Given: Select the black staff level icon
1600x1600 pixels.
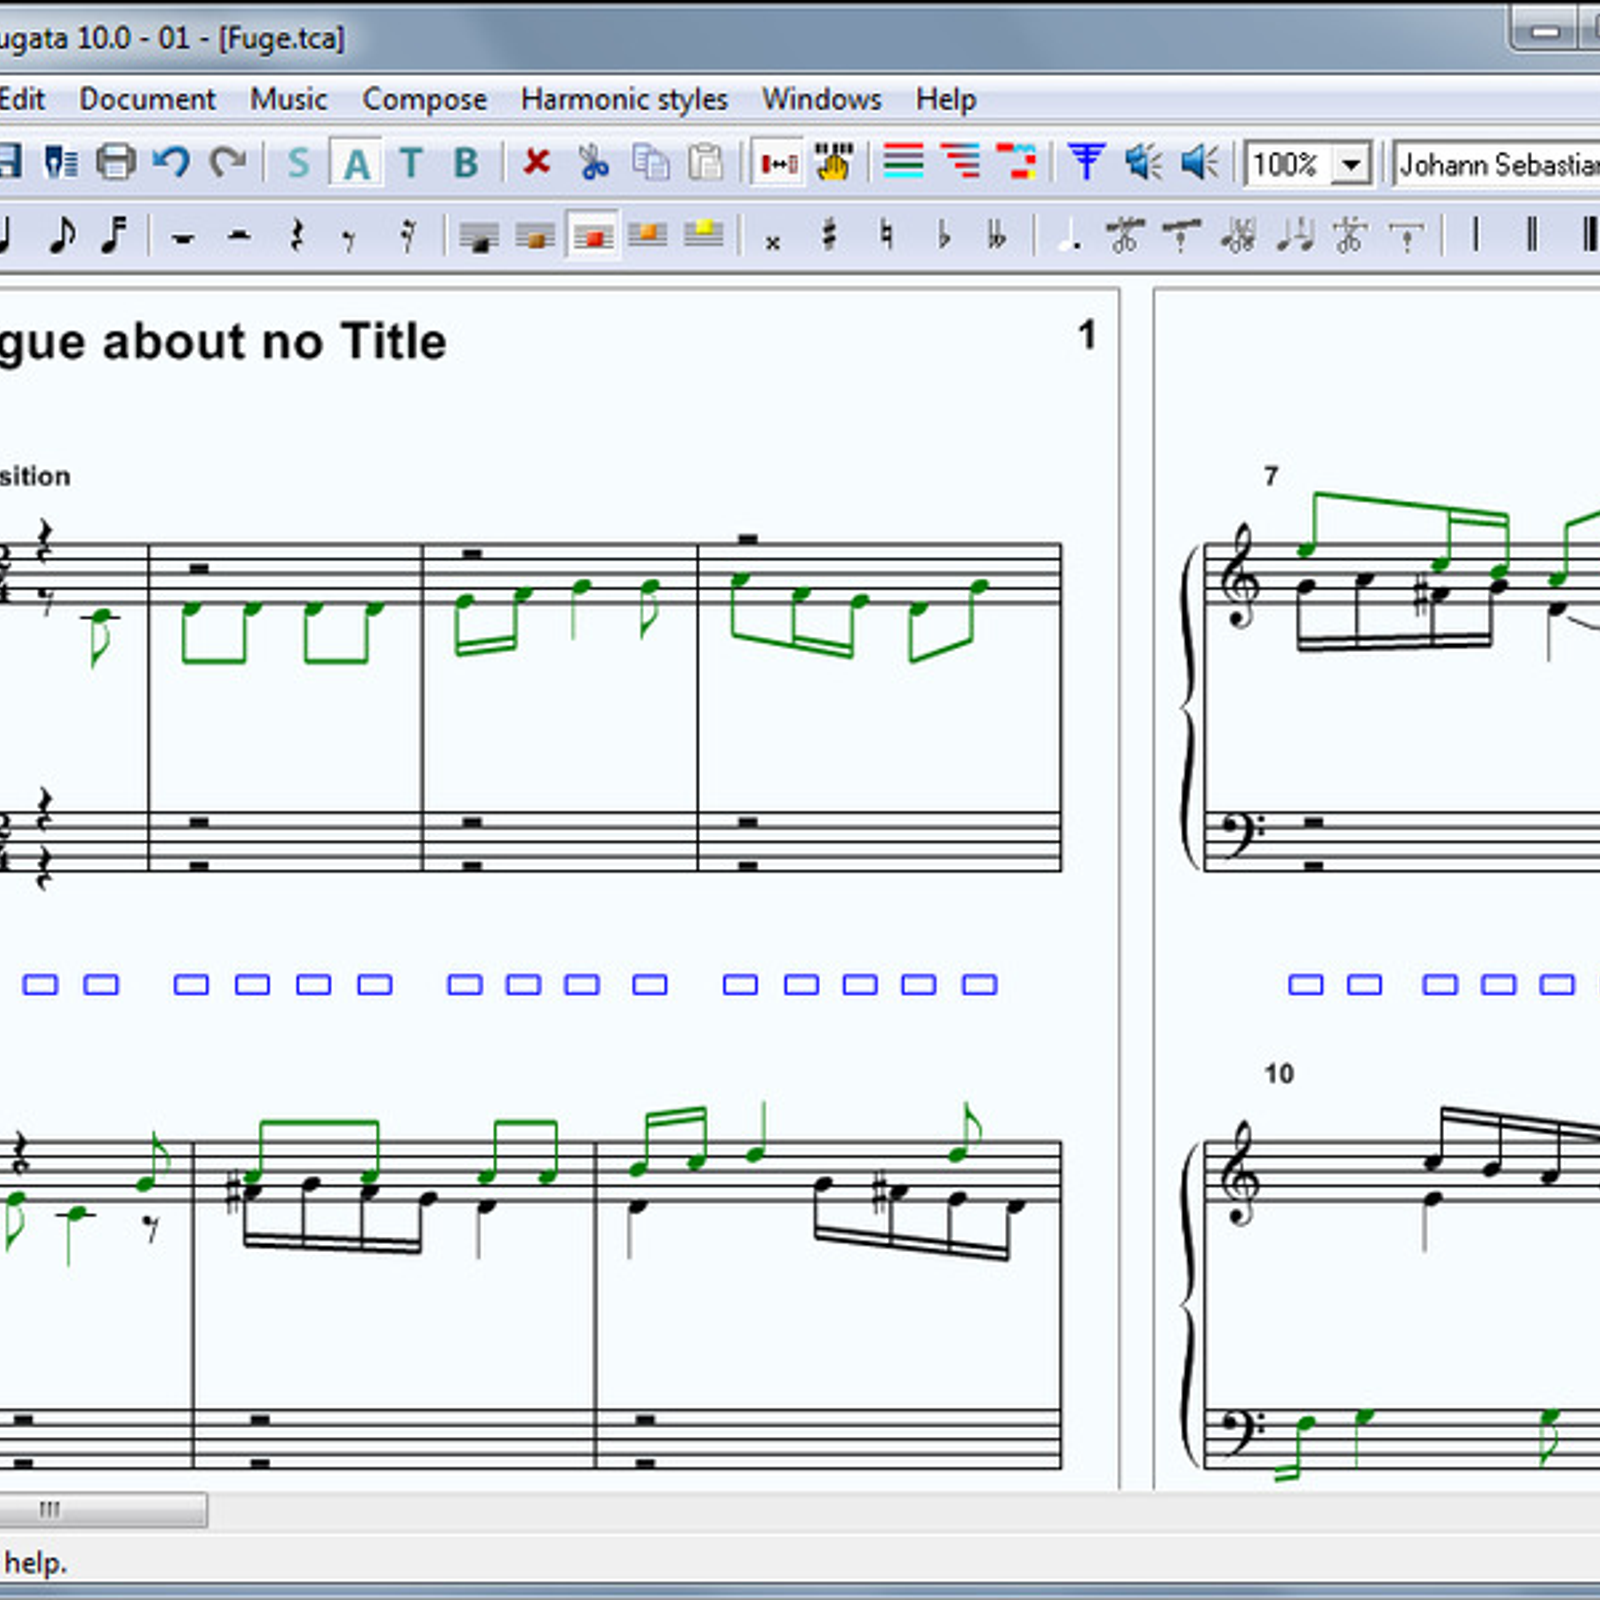Looking at the screenshot, I should (x=479, y=237).
